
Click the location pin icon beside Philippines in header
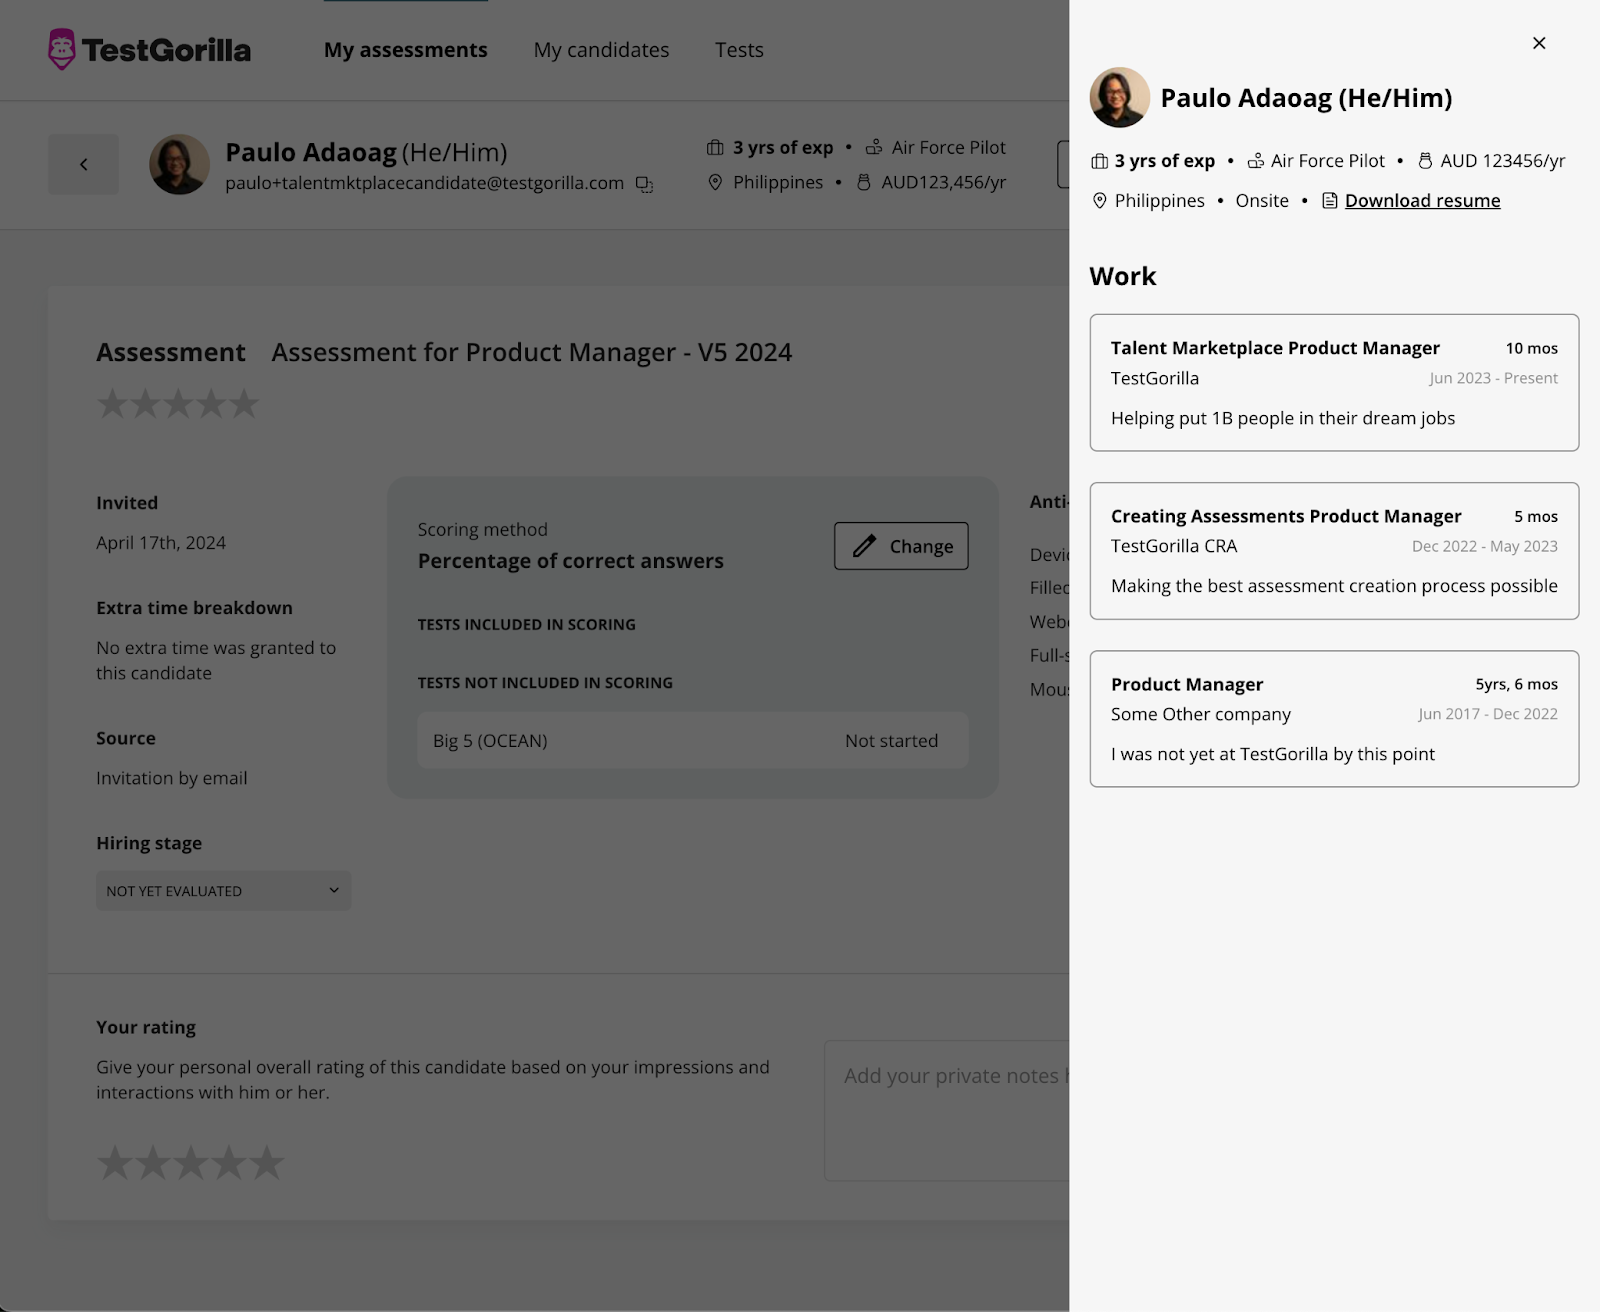[x=715, y=182]
